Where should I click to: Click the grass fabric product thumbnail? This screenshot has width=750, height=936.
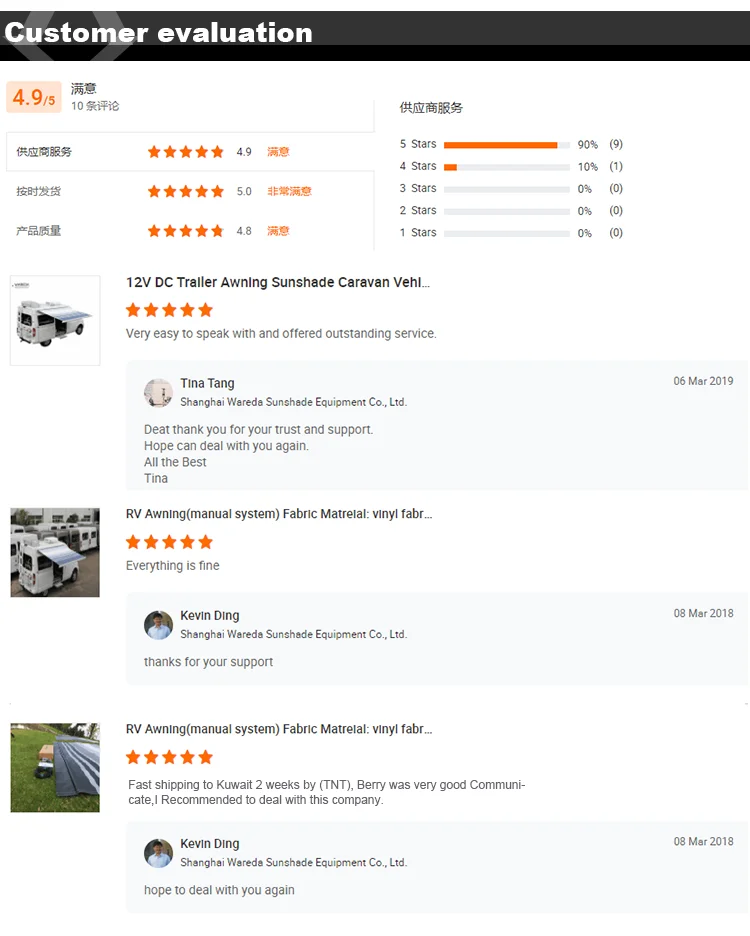pyautogui.click(x=55, y=767)
